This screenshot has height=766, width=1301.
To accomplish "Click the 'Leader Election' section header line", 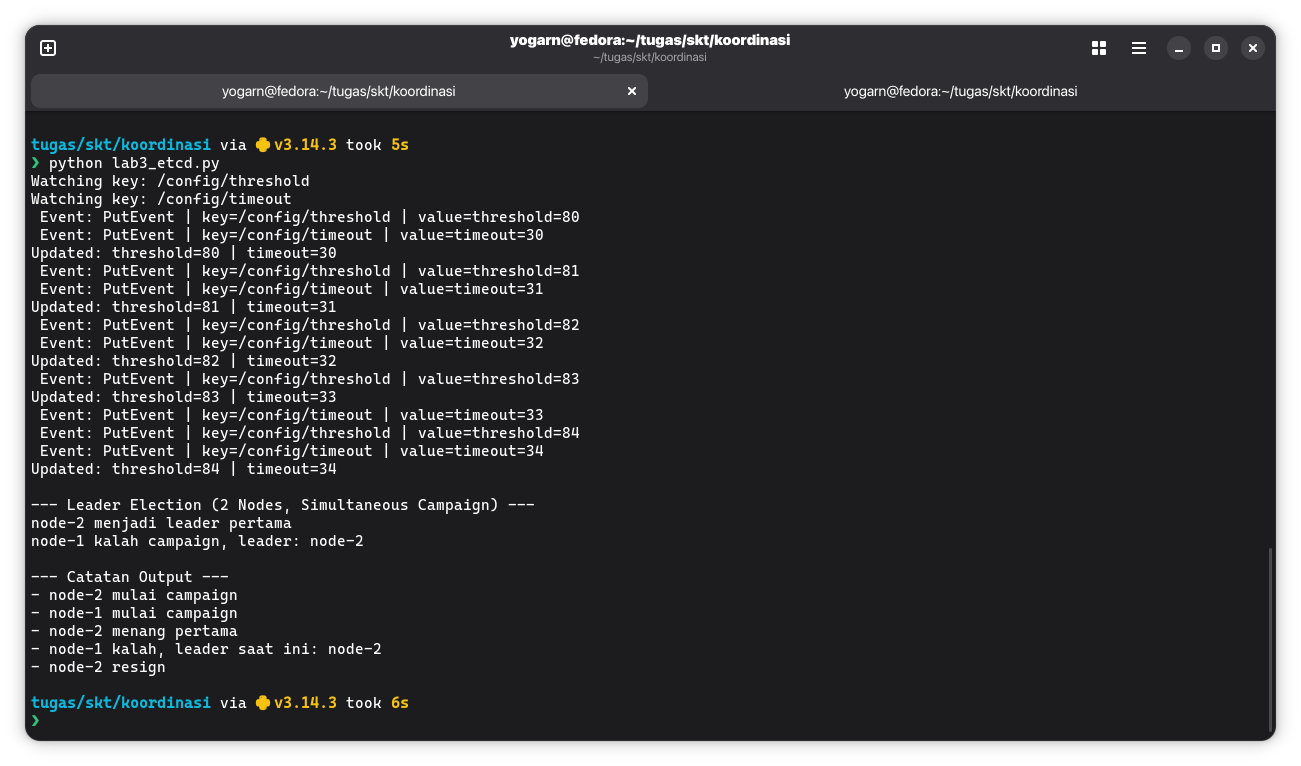I will pos(283,505).
